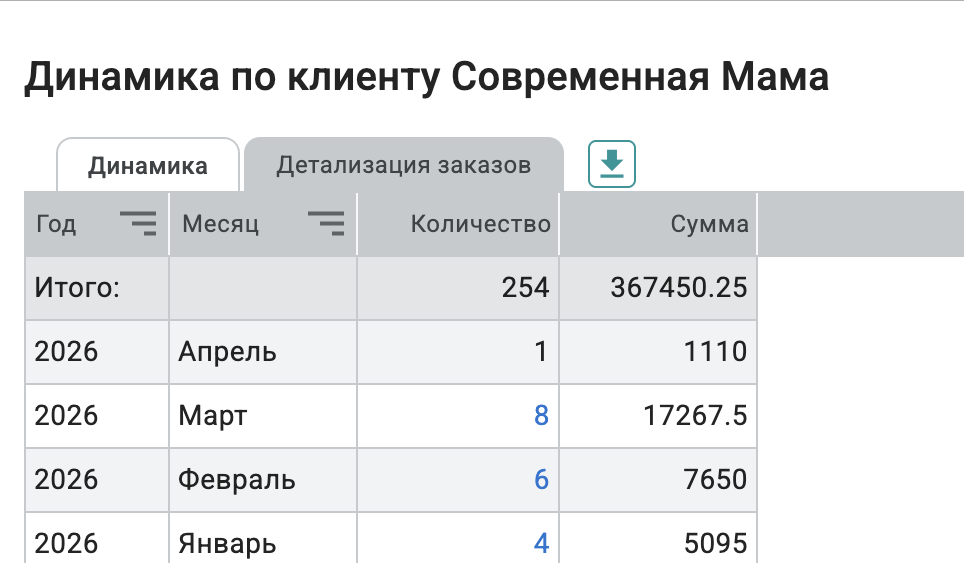Click the January sum 5095 cell
The width and height of the screenshot is (964, 563).
pyautogui.click(x=717, y=543)
